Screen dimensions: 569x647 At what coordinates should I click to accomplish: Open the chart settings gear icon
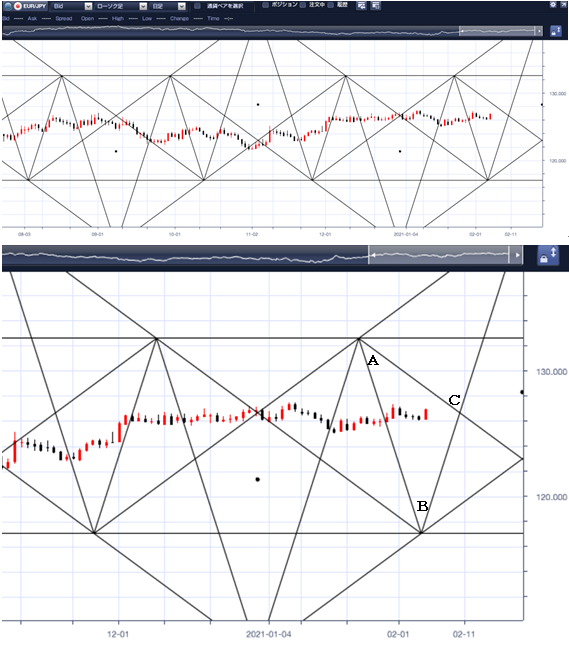[553, 5]
